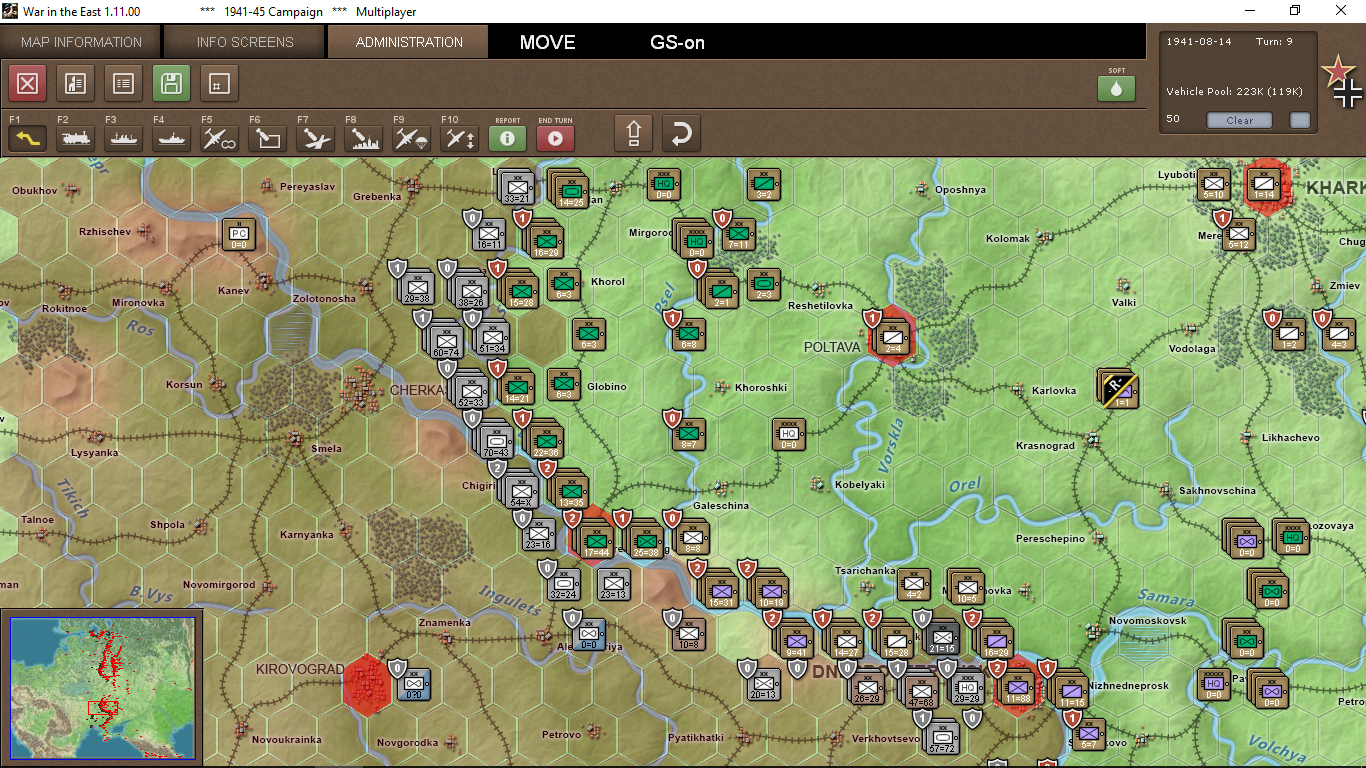Viewport: 1366px width, 768px height.
Task: Select the 21=15 dark counter
Action: (942, 637)
